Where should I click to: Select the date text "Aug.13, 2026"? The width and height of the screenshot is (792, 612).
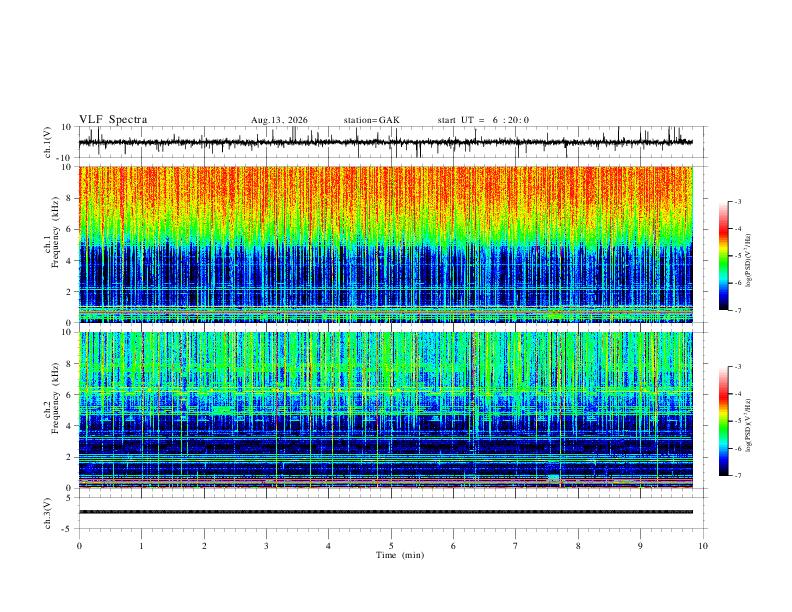tap(279, 120)
